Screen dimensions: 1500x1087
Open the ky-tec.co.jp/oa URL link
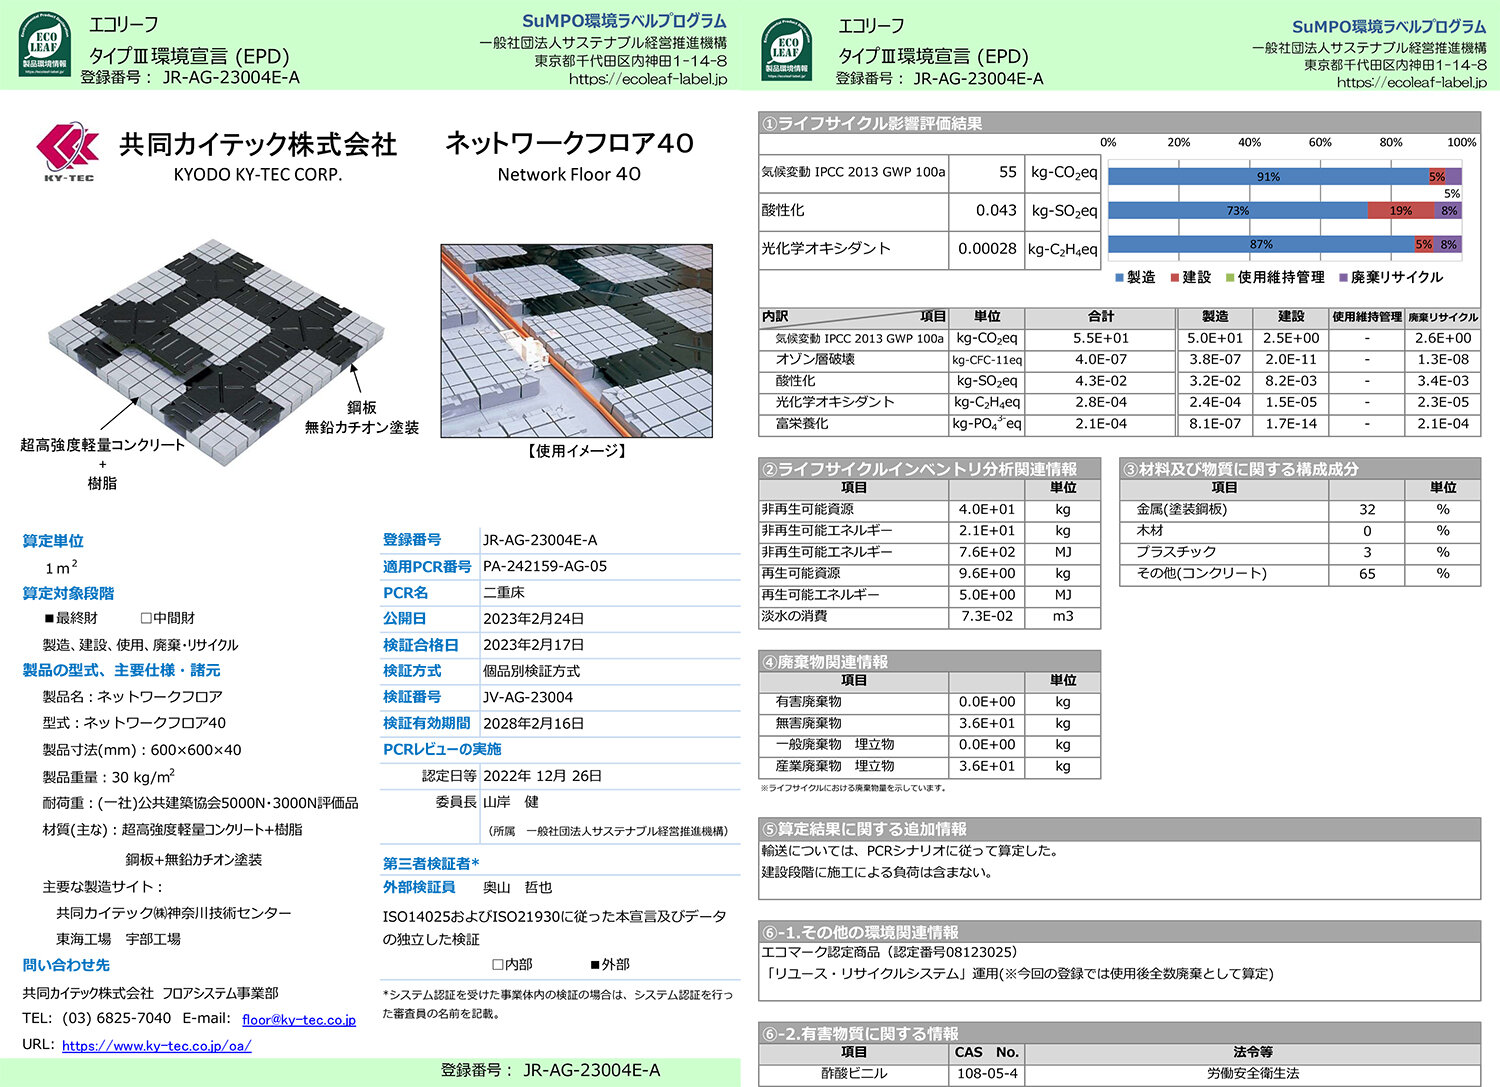pos(157,1045)
